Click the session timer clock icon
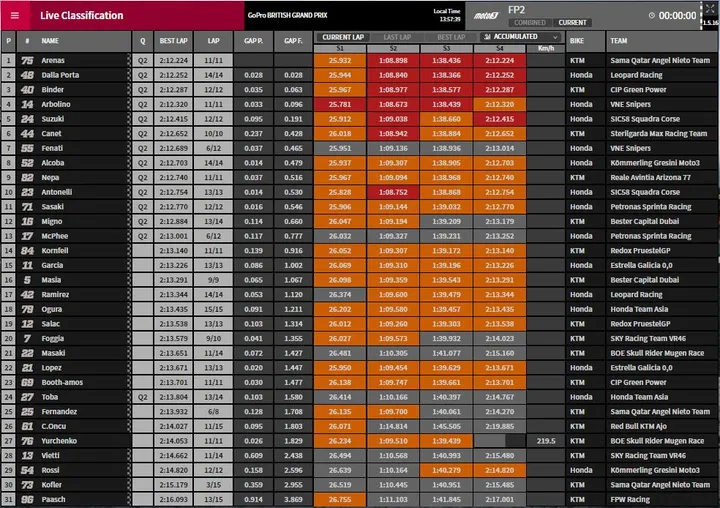Screen dimensions: 720x508 click(x=652, y=16)
